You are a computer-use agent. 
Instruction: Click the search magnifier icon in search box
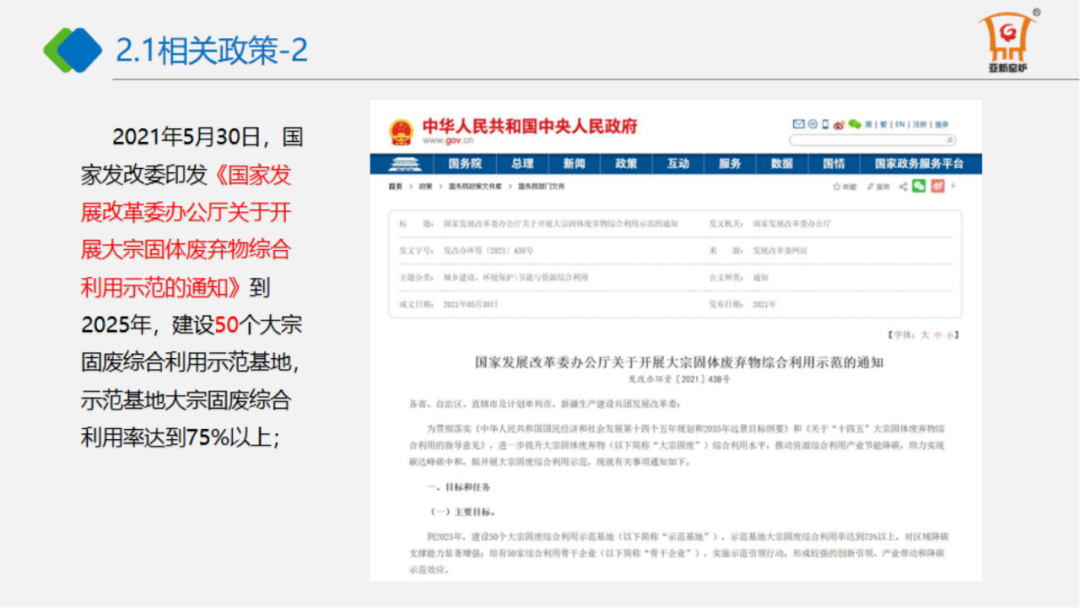pyautogui.click(x=949, y=140)
